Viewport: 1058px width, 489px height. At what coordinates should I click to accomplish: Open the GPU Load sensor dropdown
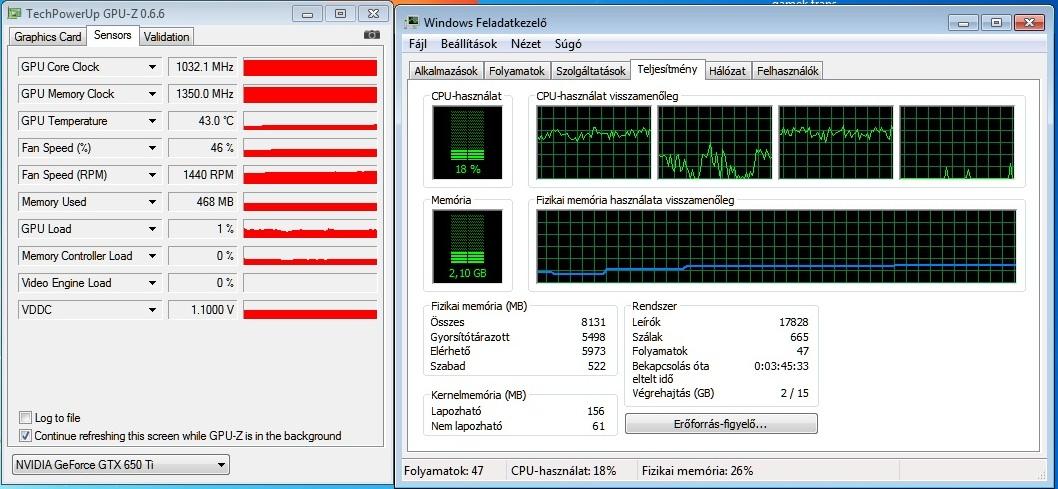(152, 229)
